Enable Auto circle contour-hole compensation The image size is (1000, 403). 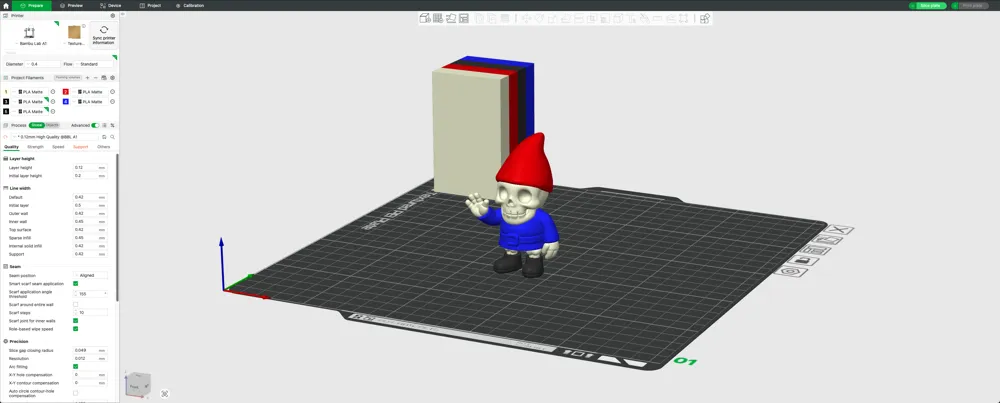click(x=75, y=393)
